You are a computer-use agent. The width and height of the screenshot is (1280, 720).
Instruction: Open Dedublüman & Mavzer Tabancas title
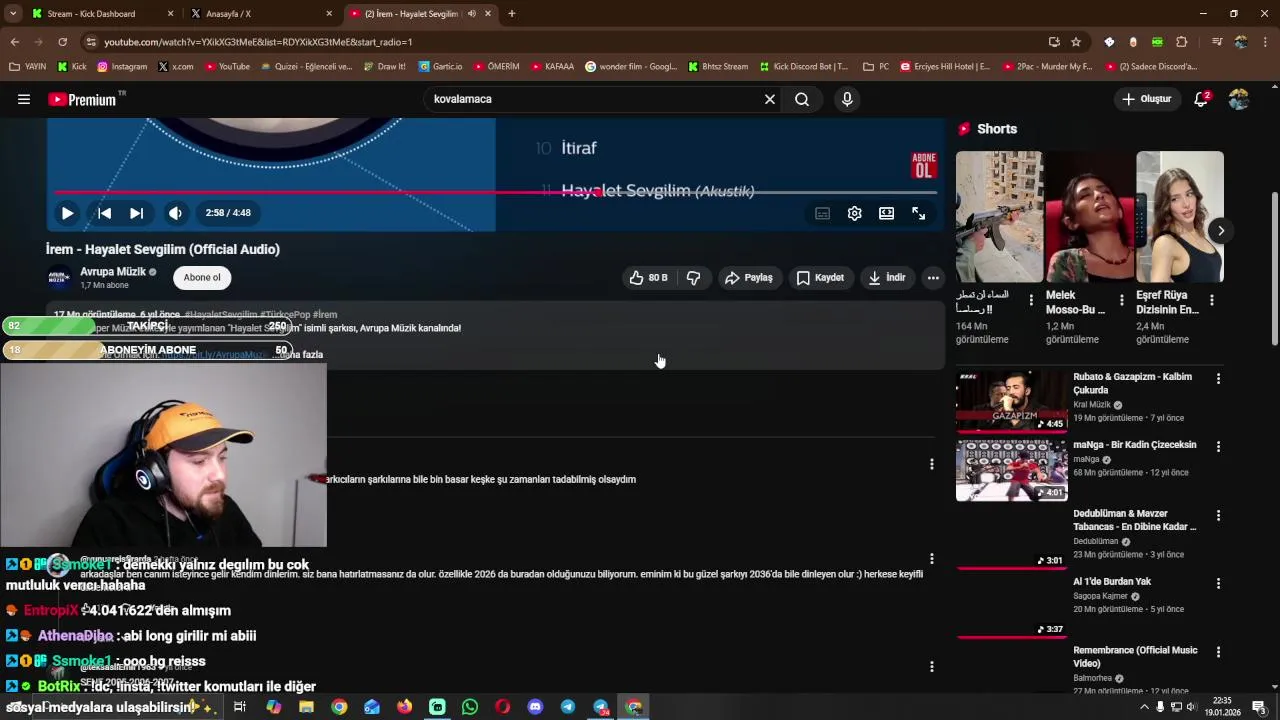click(1134, 520)
